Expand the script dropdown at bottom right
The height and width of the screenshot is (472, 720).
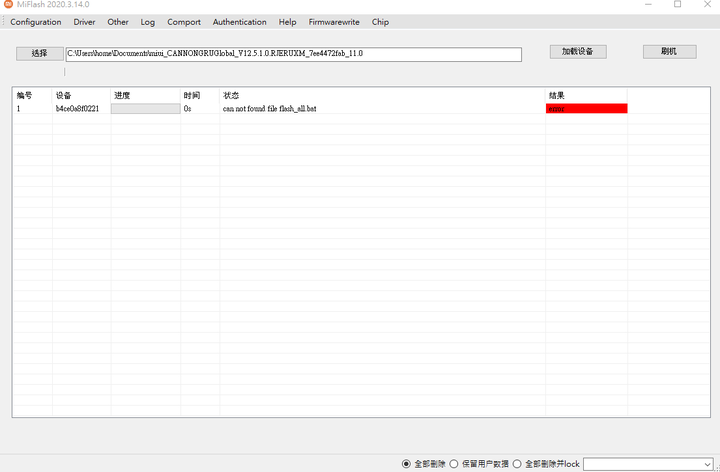click(x=707, y=464)
